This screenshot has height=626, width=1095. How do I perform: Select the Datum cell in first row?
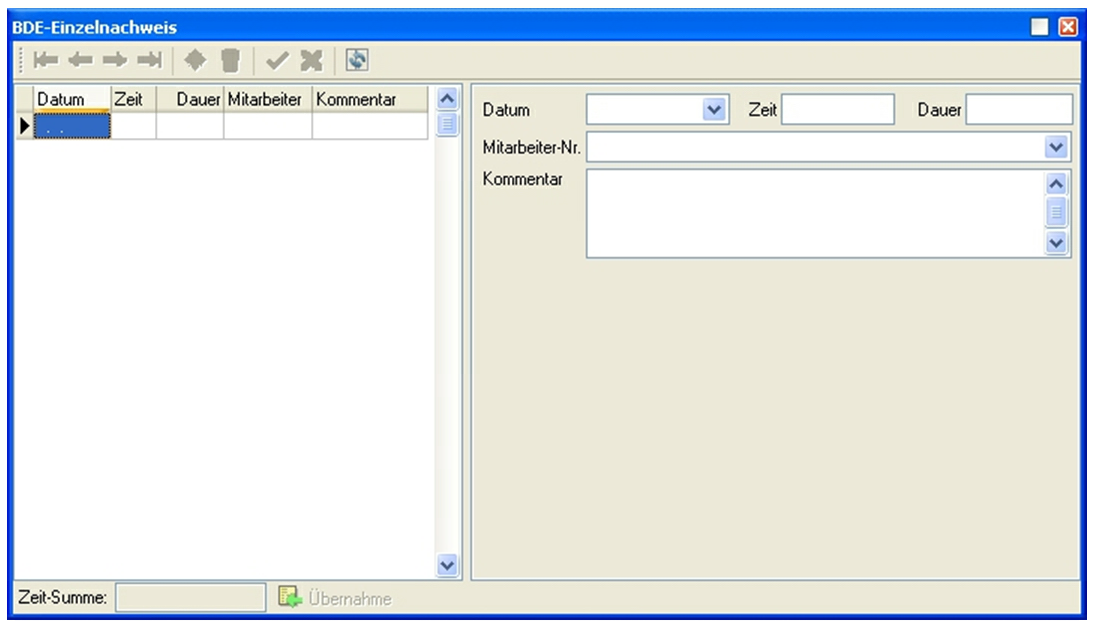(x=71, y=126)
